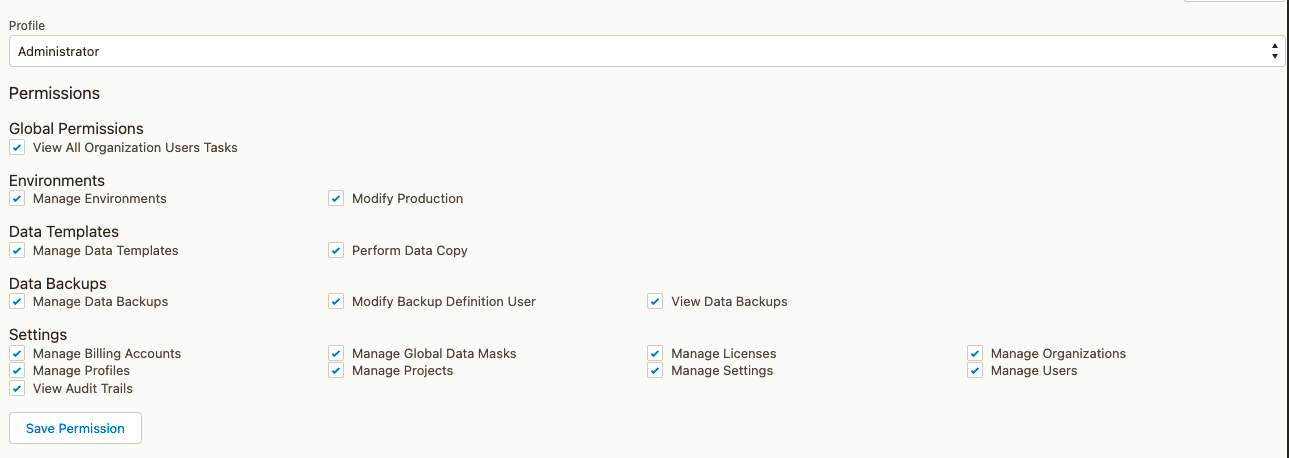Toggle the Perform Data Copy checkbox
The width and height of the screenshot is (1289, 458).
point(336,251)
